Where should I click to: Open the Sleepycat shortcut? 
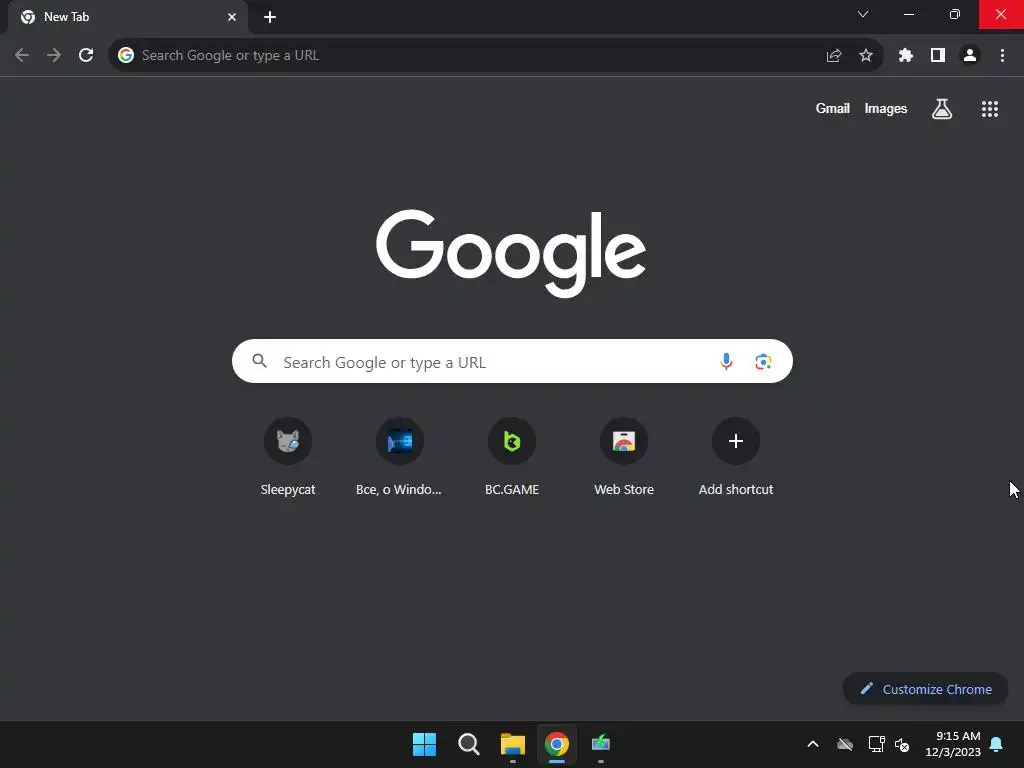click(288, 456)
